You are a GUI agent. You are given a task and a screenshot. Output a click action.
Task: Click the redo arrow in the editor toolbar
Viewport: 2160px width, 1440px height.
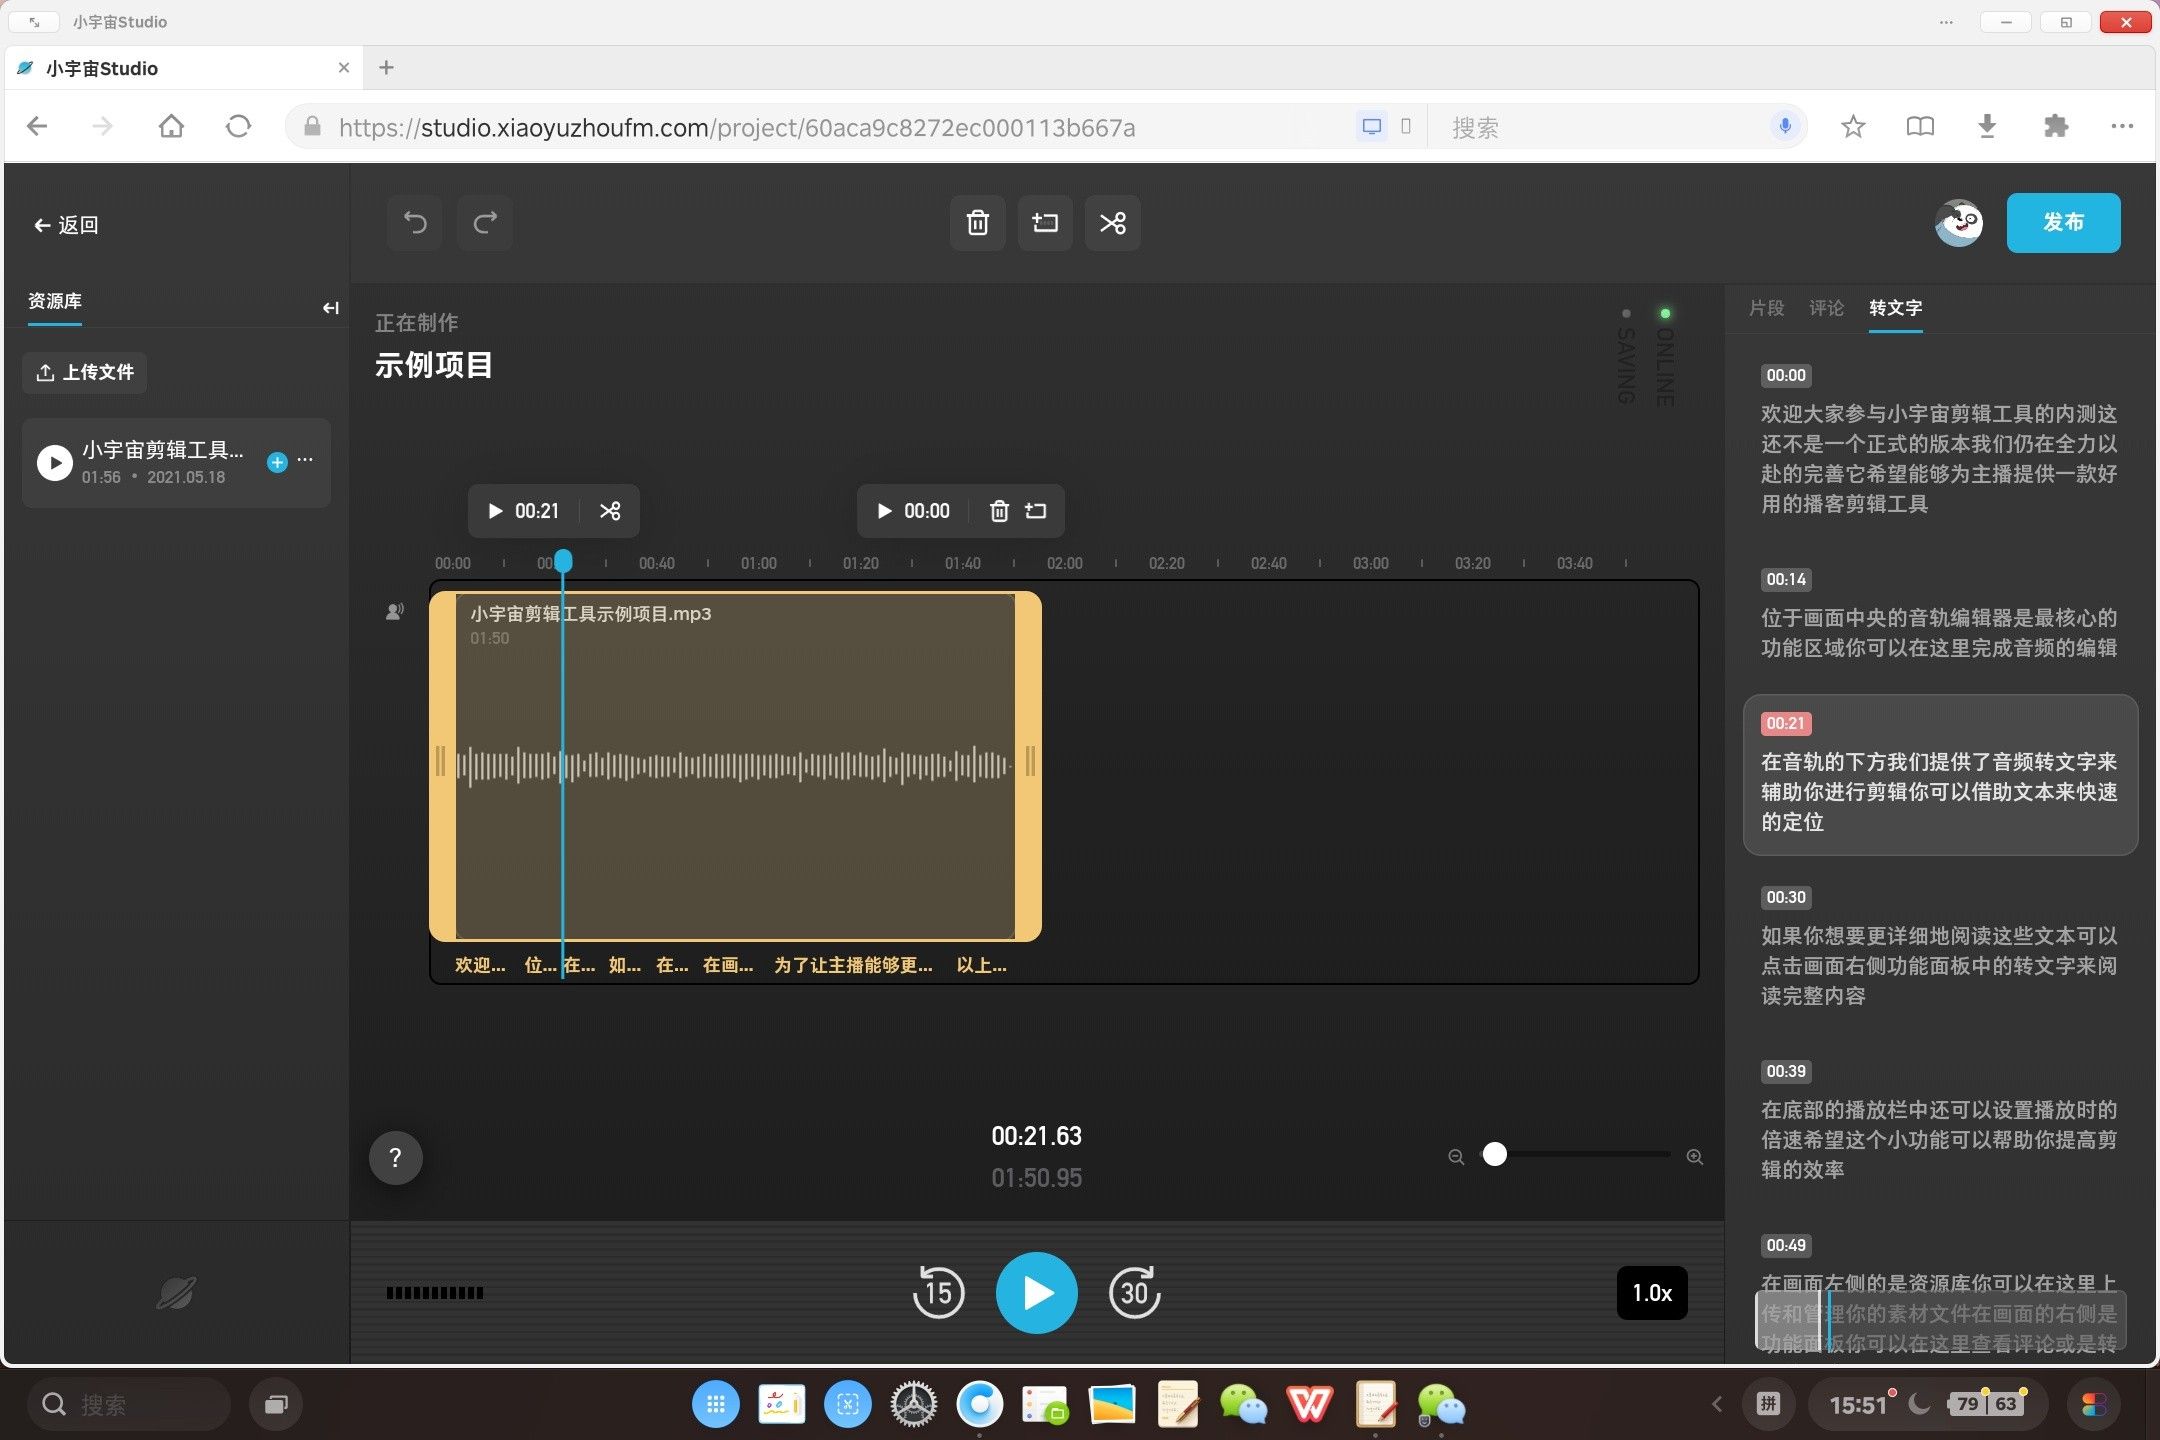point(485,223)
